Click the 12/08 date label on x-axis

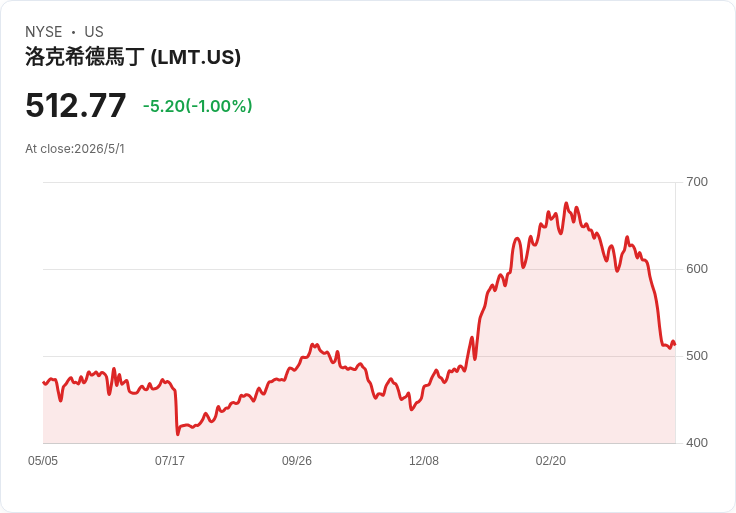424,460
